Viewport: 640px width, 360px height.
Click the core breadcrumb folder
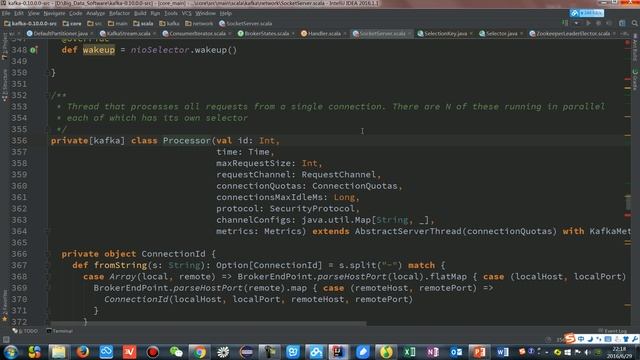click(x=72, y=24)
